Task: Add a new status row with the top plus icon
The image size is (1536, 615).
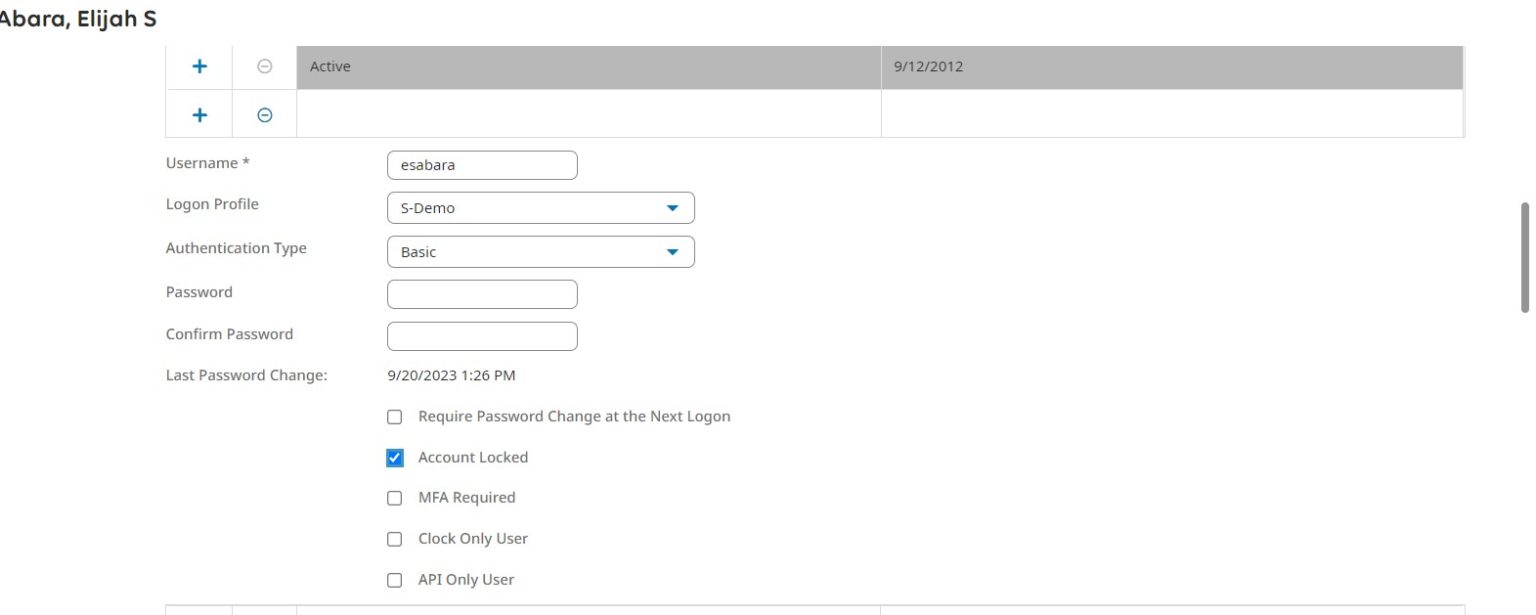Action: point(199,66)
